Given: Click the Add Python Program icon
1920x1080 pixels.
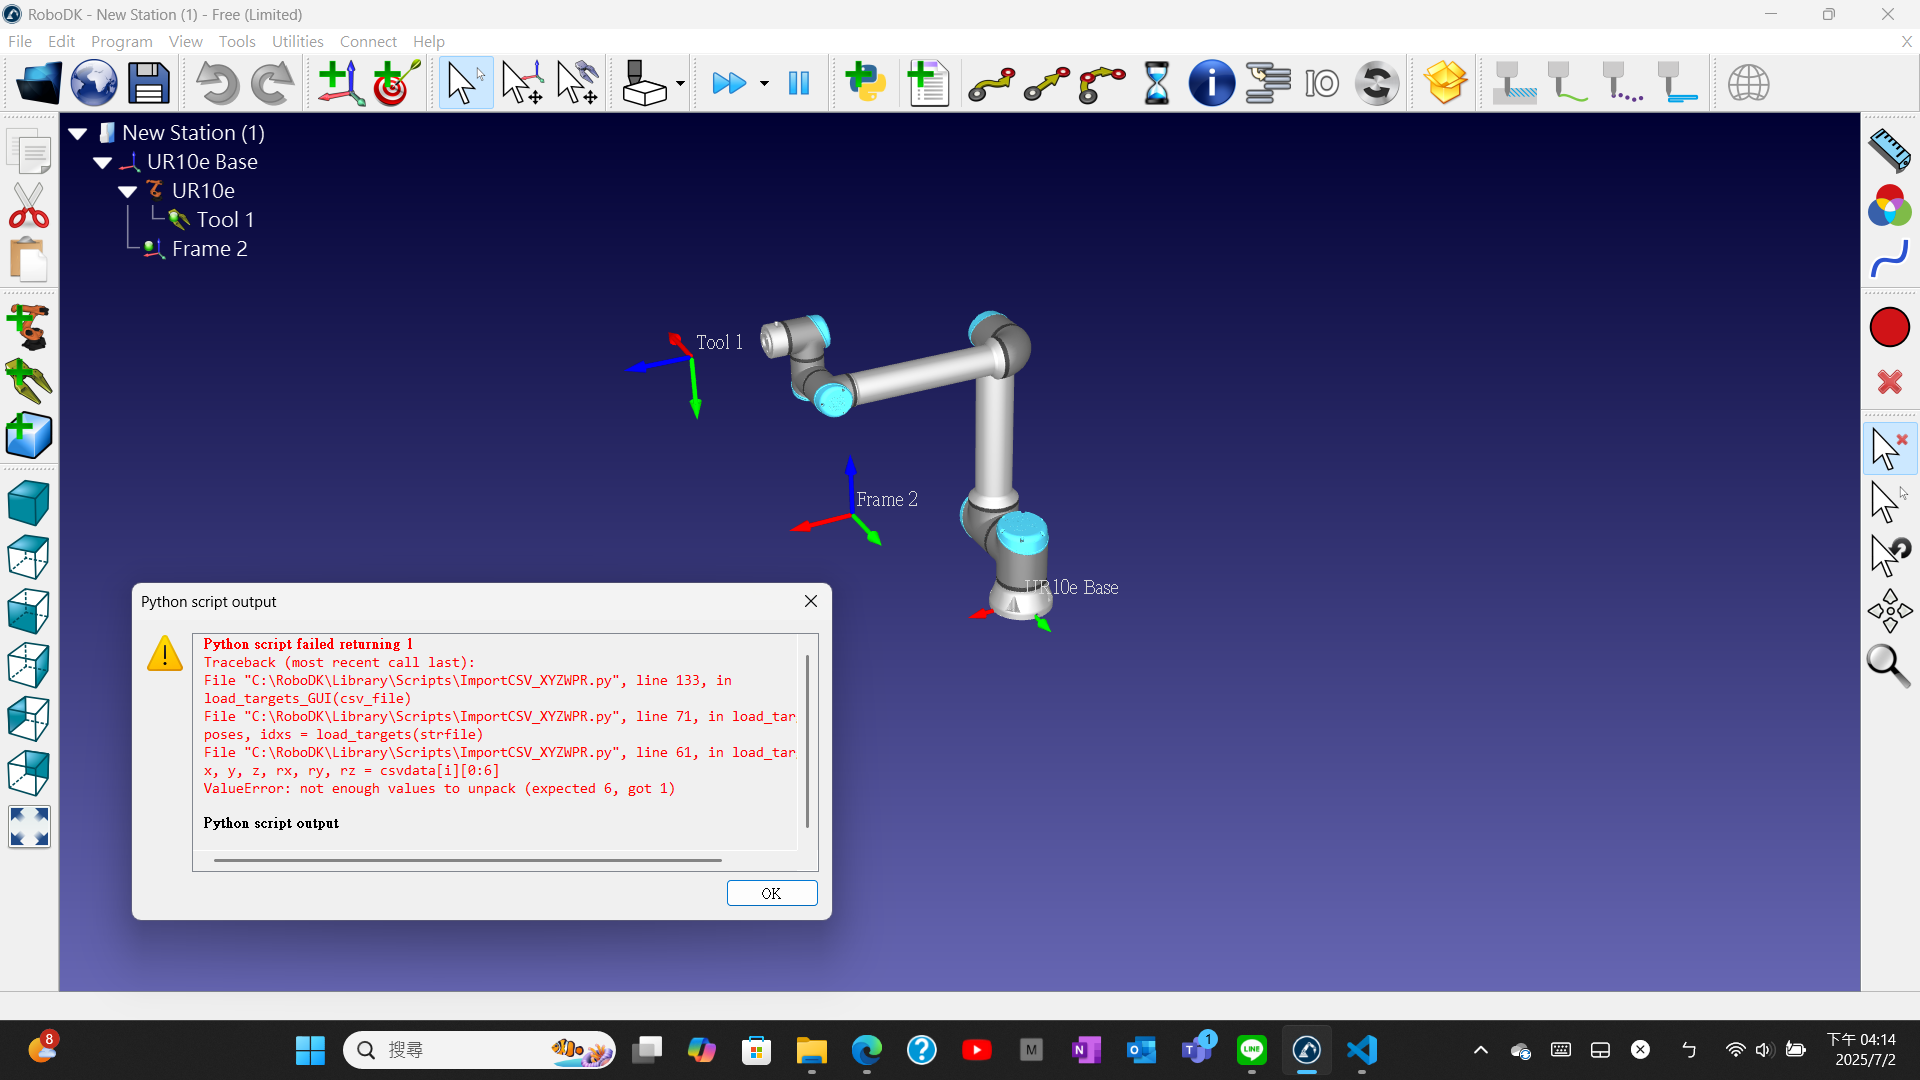Looking at the screenshot, I should 865,83.
